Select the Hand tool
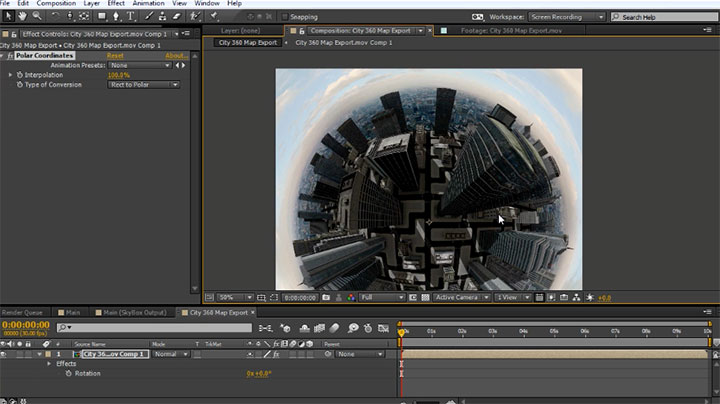Image resolution: width=720 pixels, height=404 pixels. coord(22,17)
